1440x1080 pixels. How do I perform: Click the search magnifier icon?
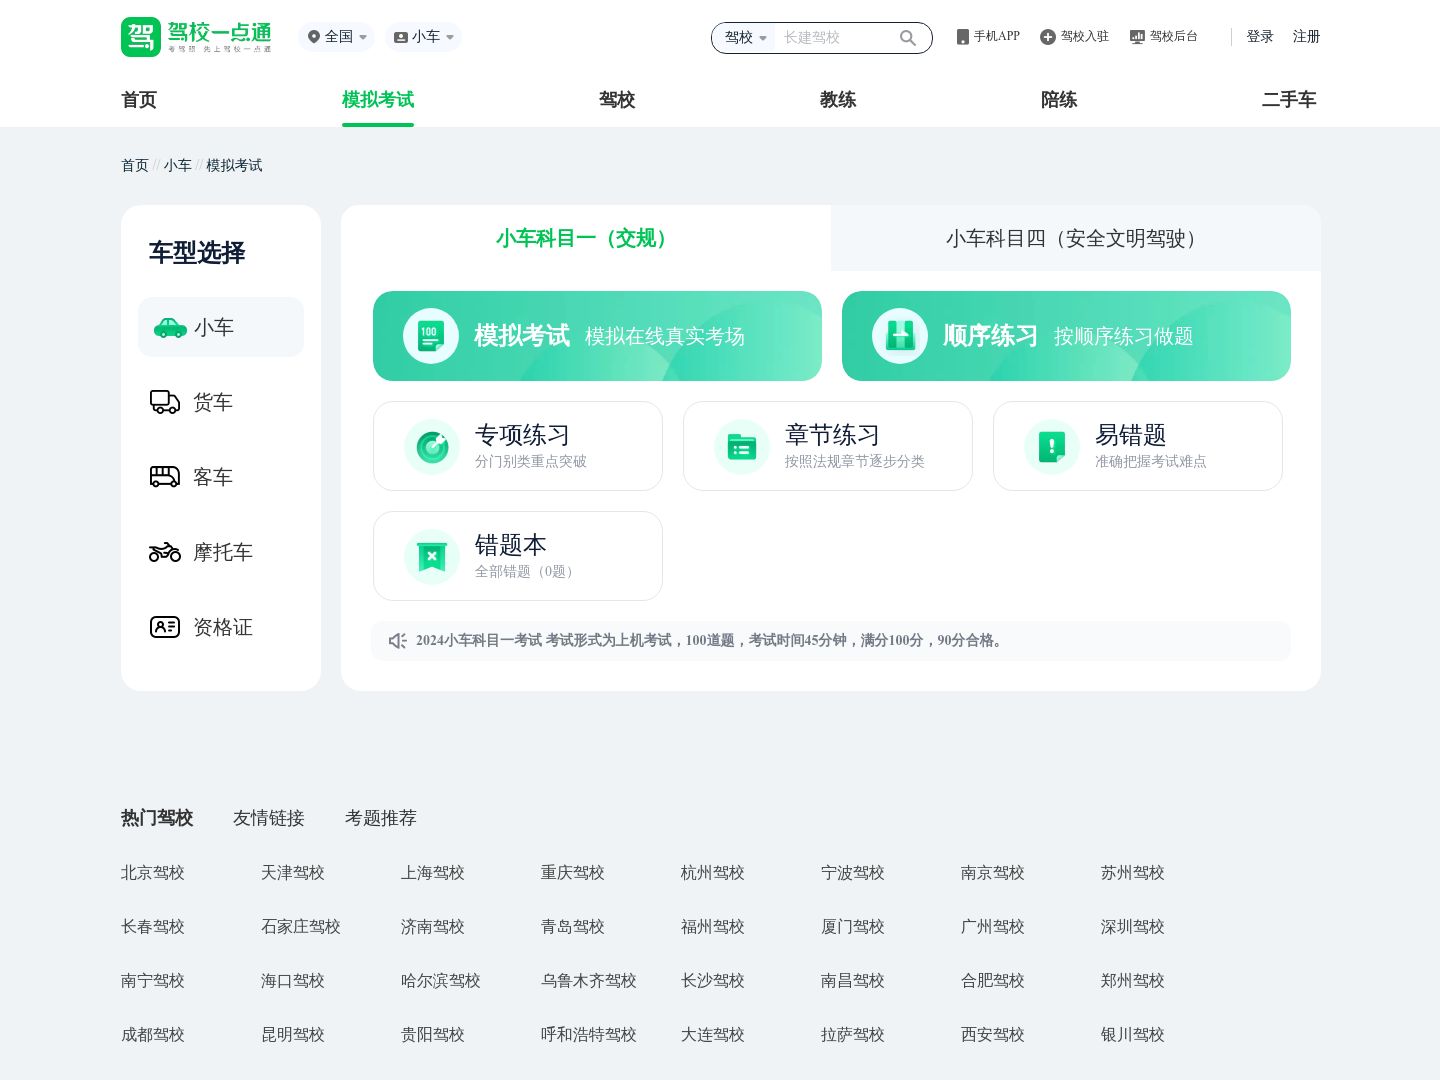907,38
